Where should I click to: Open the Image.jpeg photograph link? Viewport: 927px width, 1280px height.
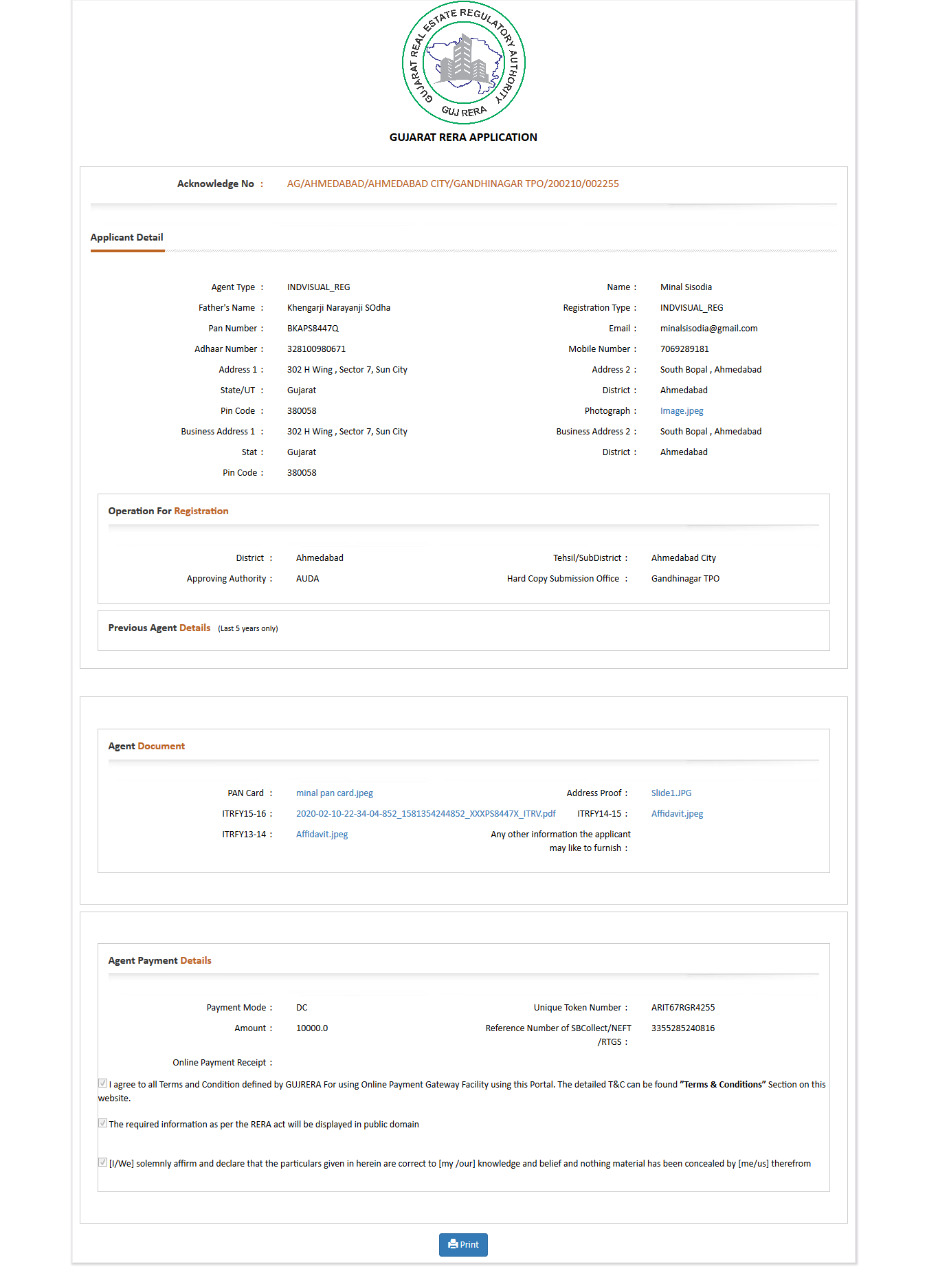pos(681,411)
